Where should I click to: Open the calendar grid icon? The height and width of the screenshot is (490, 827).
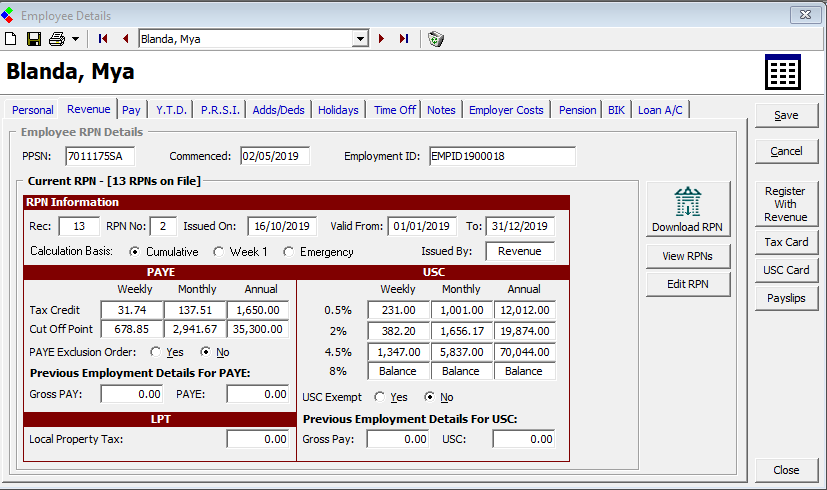(783, 73)
